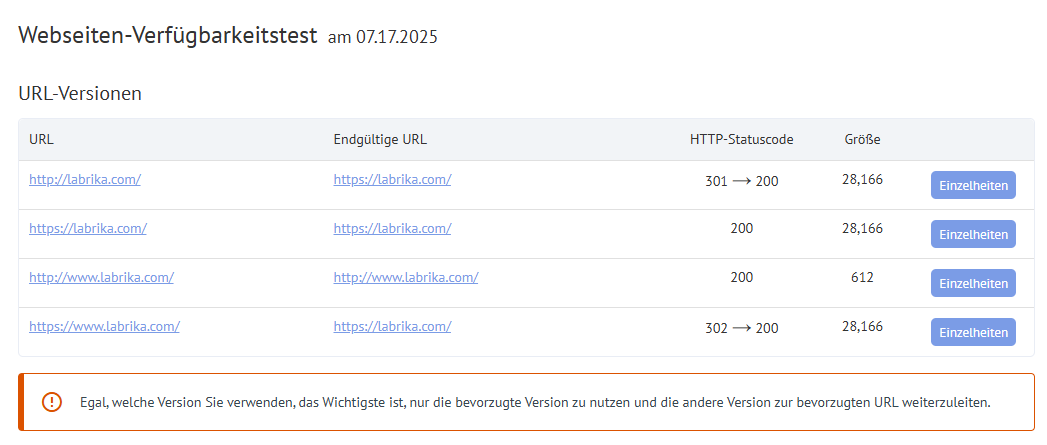This screenshot has width=1047, height=445.
Task: Click the HTTP-Statuscode column header
Action: pos(741,140)
